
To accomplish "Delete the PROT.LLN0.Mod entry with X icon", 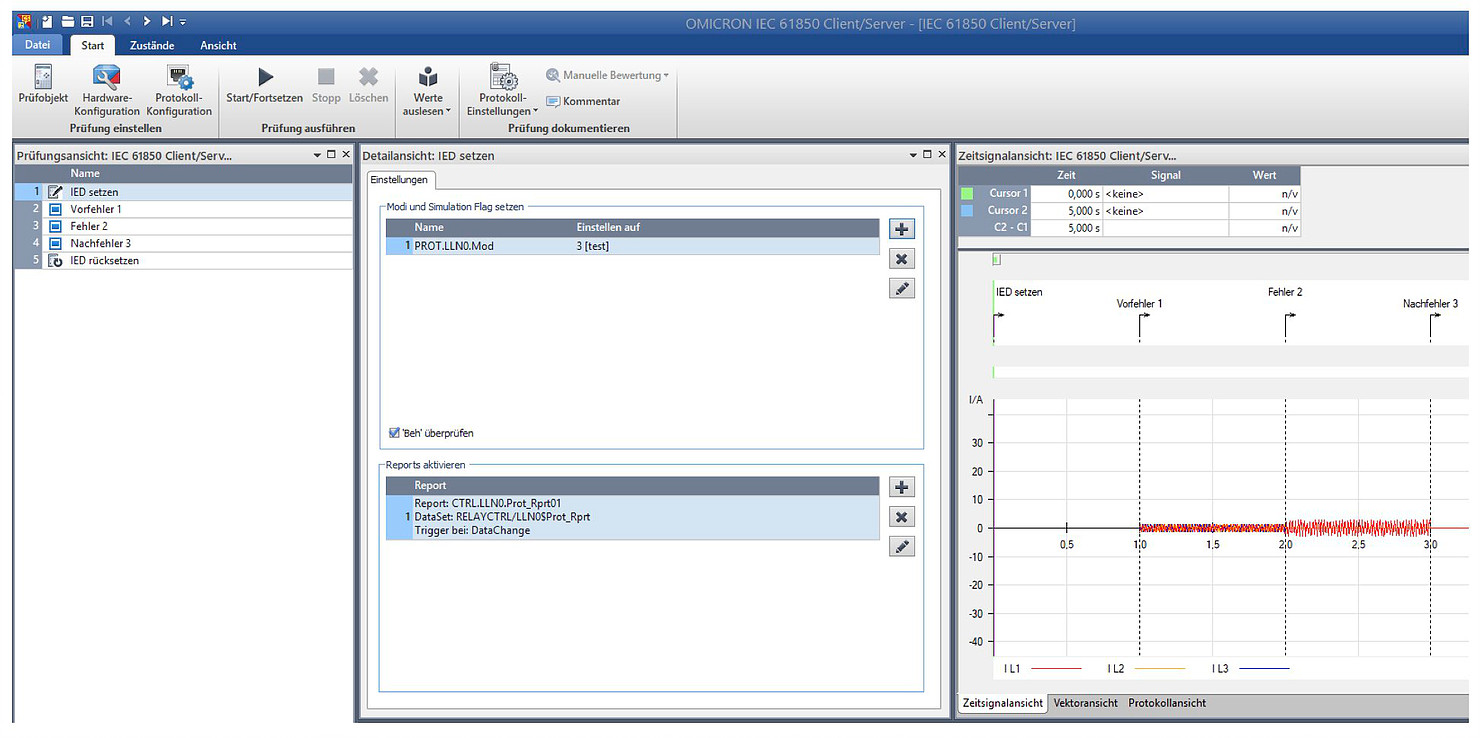I will (x=902, y=259).
